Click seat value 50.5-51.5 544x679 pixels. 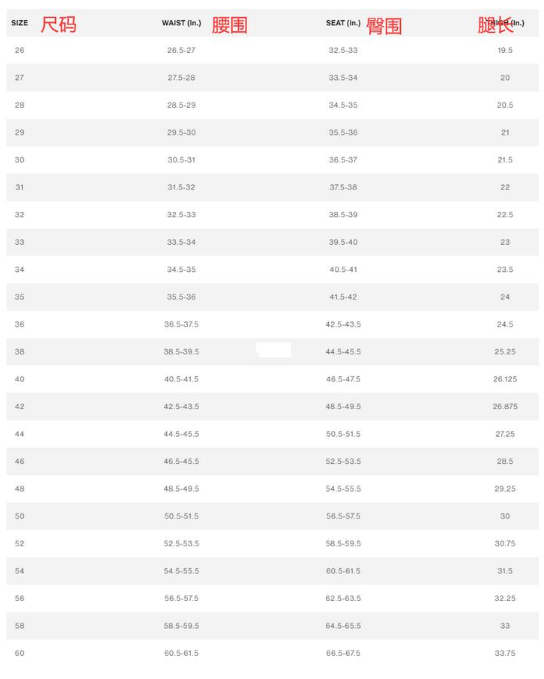click(343, 434)
